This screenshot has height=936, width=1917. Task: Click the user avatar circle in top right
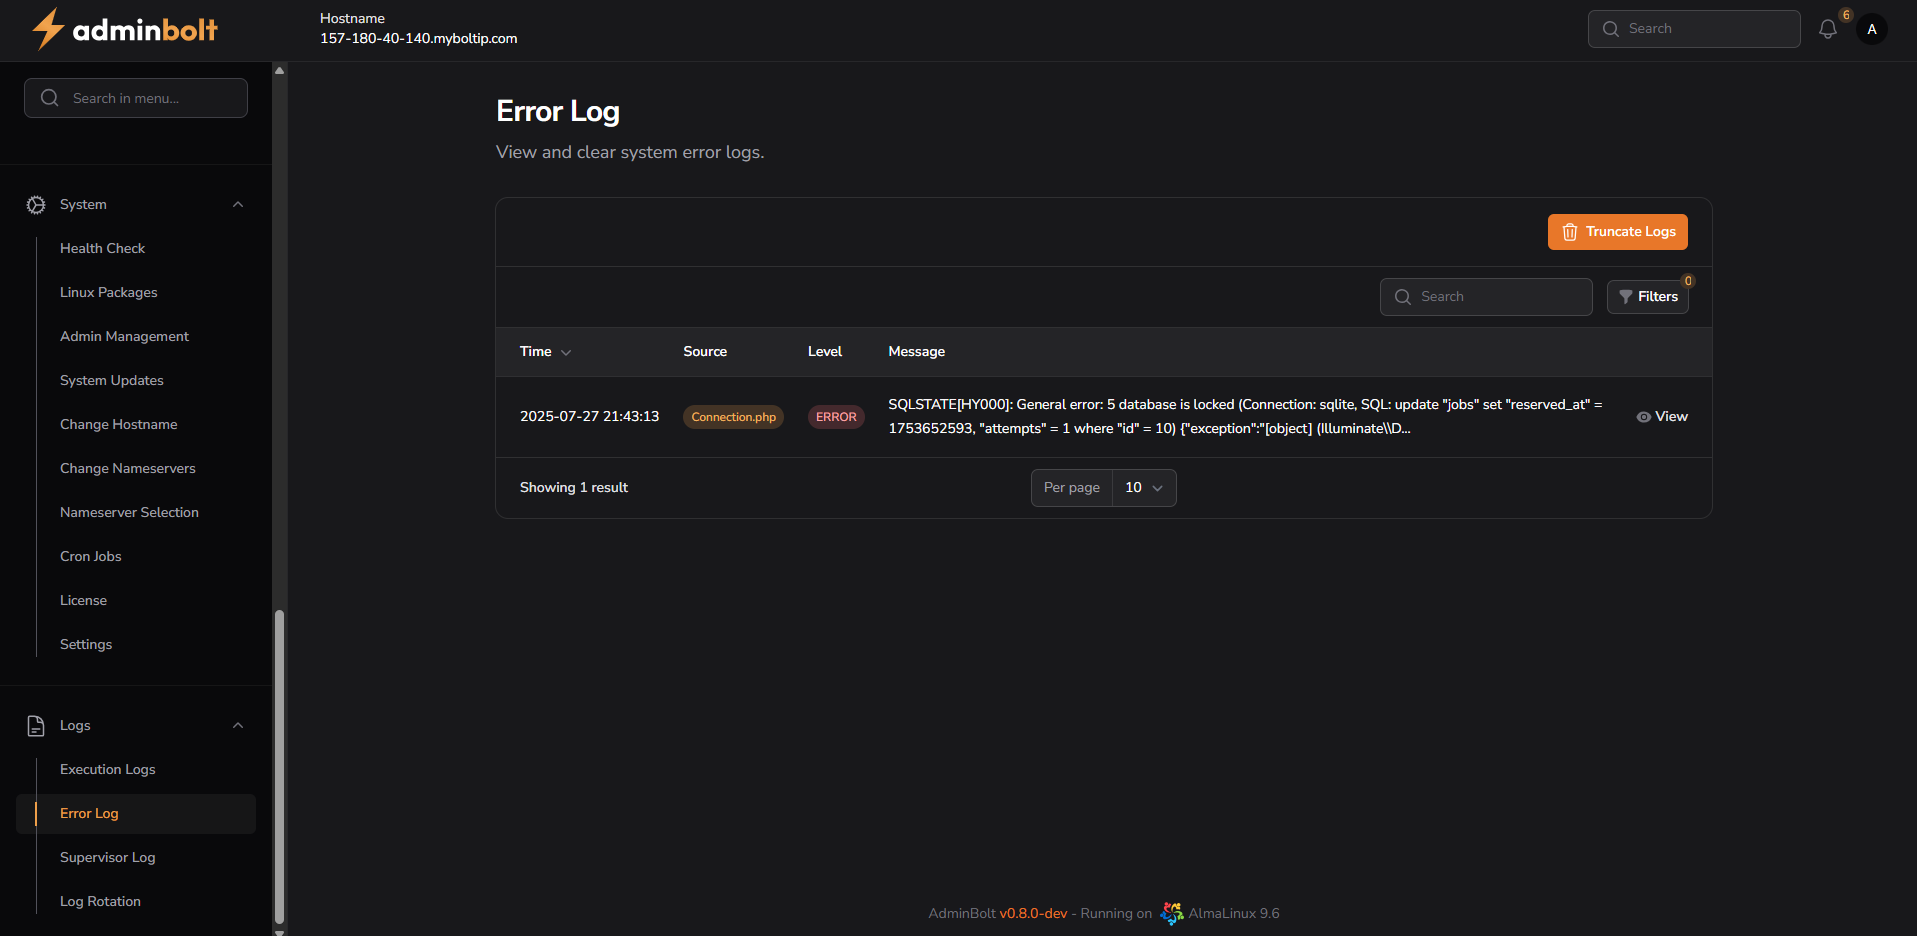(1872, 29)
